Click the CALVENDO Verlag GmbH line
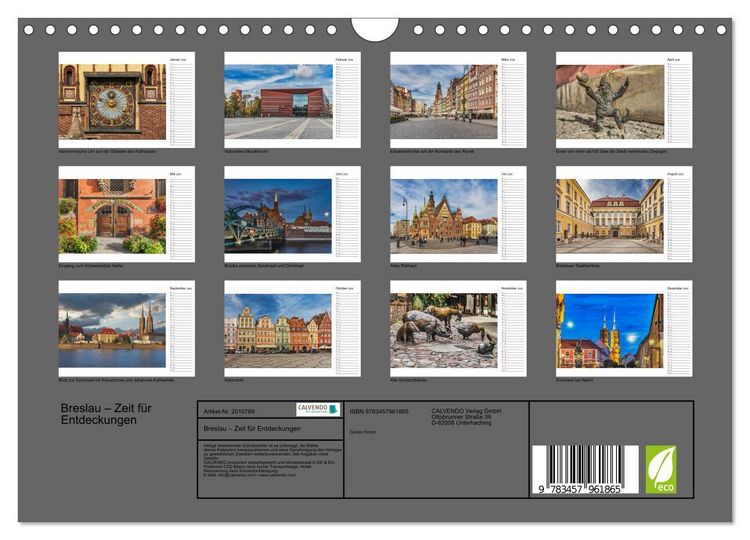The height and width of the screenshot is (540, 750). 466,411
